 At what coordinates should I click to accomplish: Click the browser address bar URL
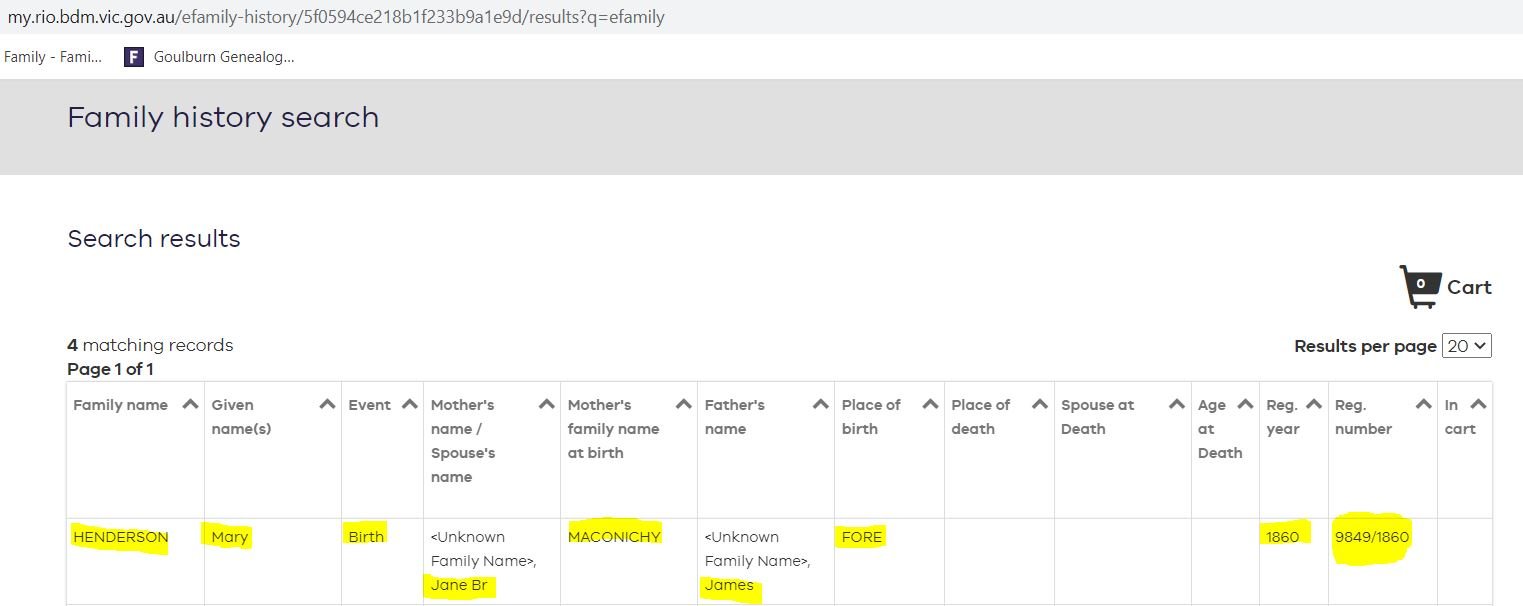pos(336,17)
